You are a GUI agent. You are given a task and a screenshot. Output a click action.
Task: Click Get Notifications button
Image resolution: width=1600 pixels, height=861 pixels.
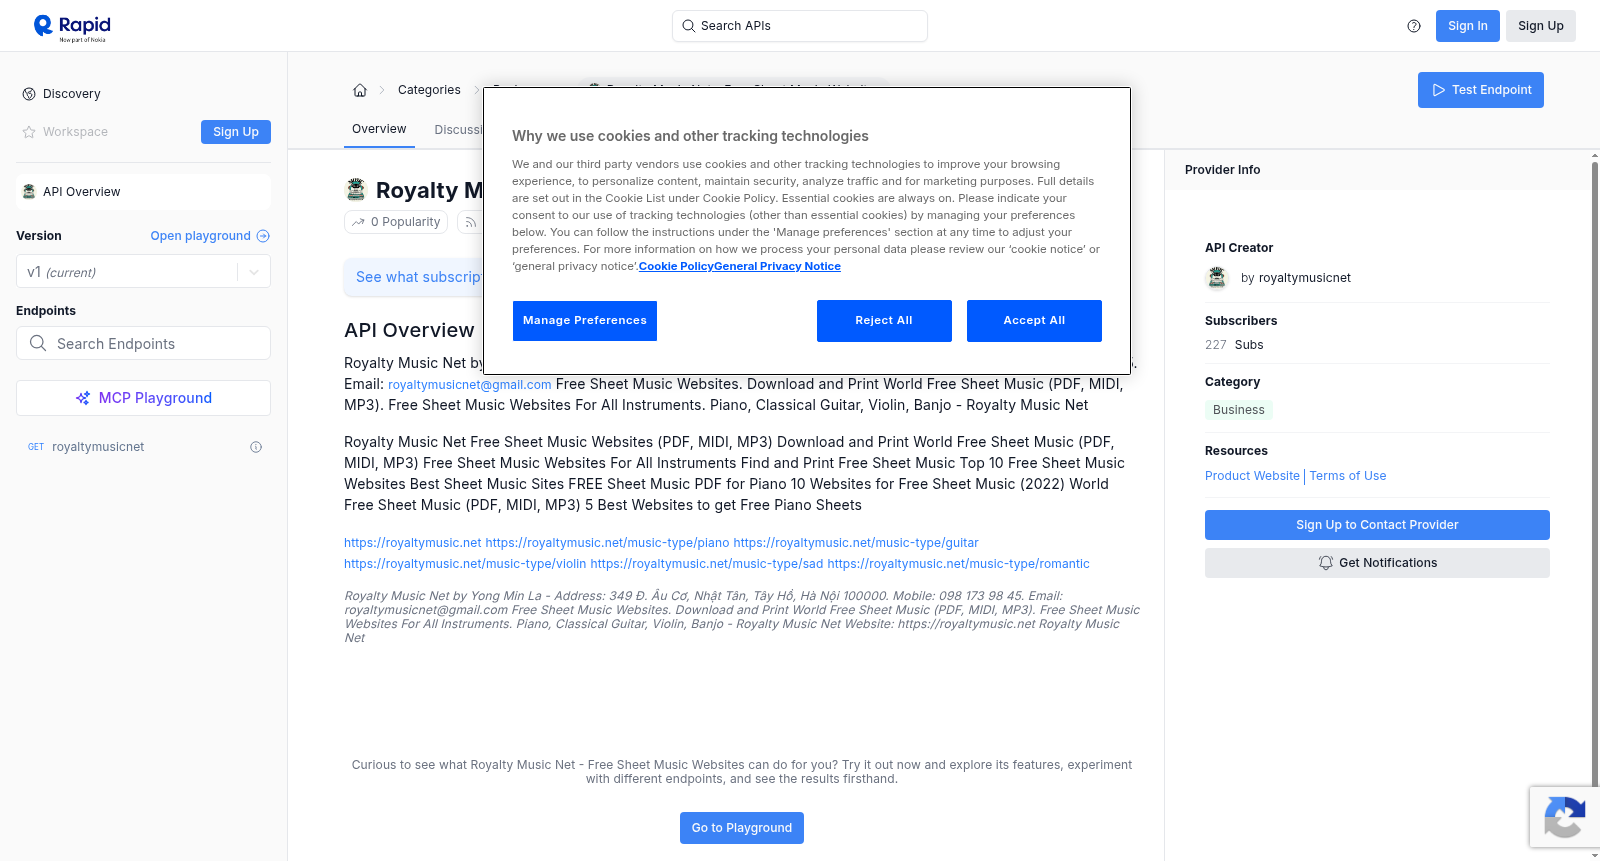click(x=1377, y=563)
